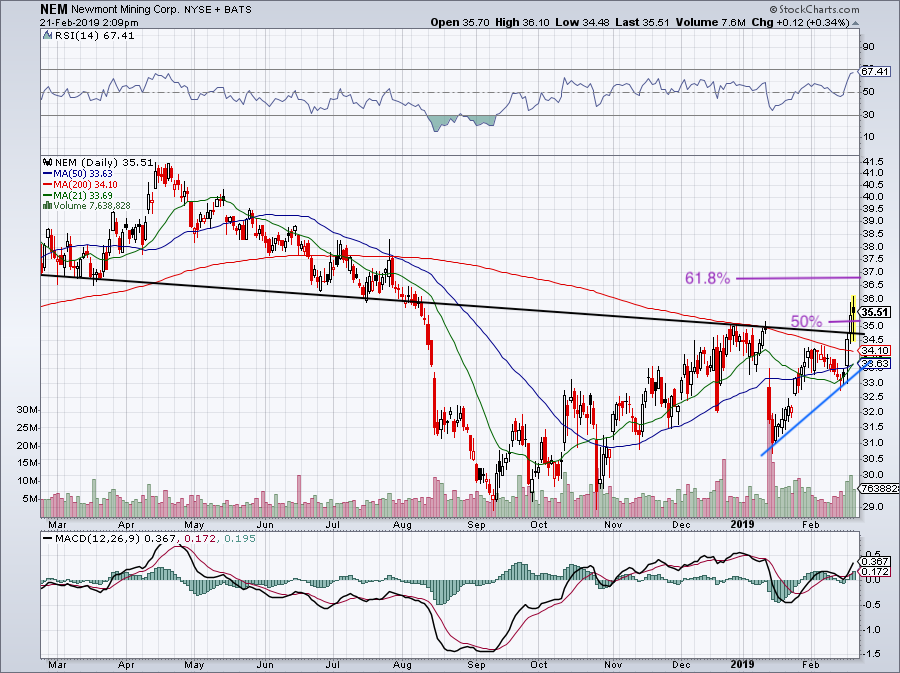Screen dimensions: 900x673
Task: Open the StockCharts.com copyright link
Action: tap(814, 9)
